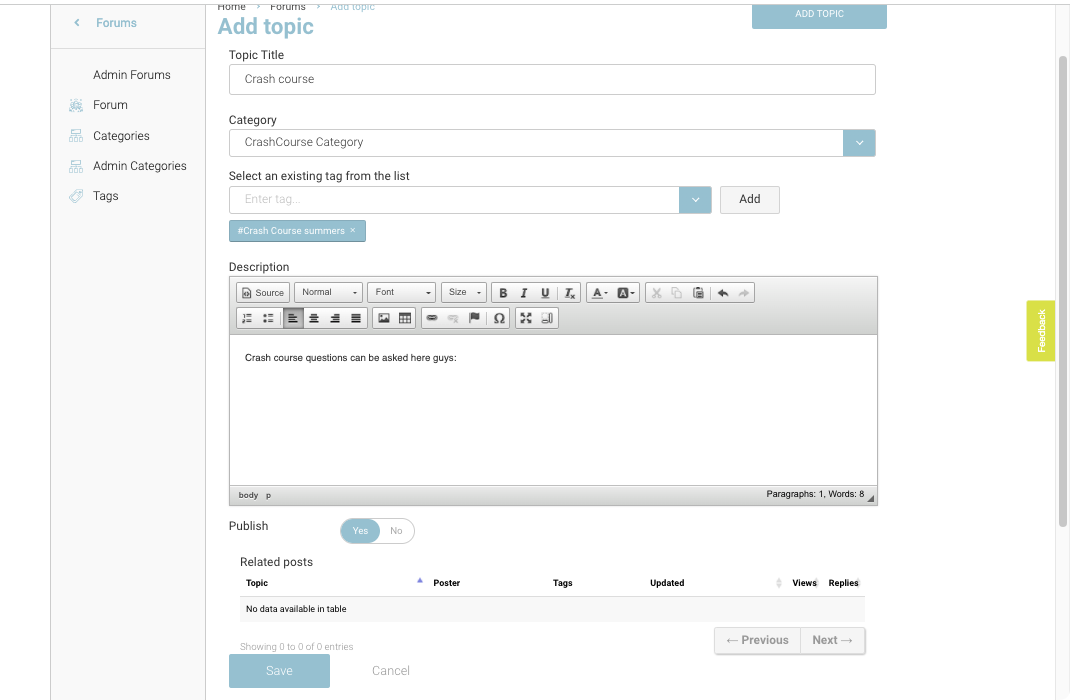Open the Category dropdown arrow

[x=859, y=143]
